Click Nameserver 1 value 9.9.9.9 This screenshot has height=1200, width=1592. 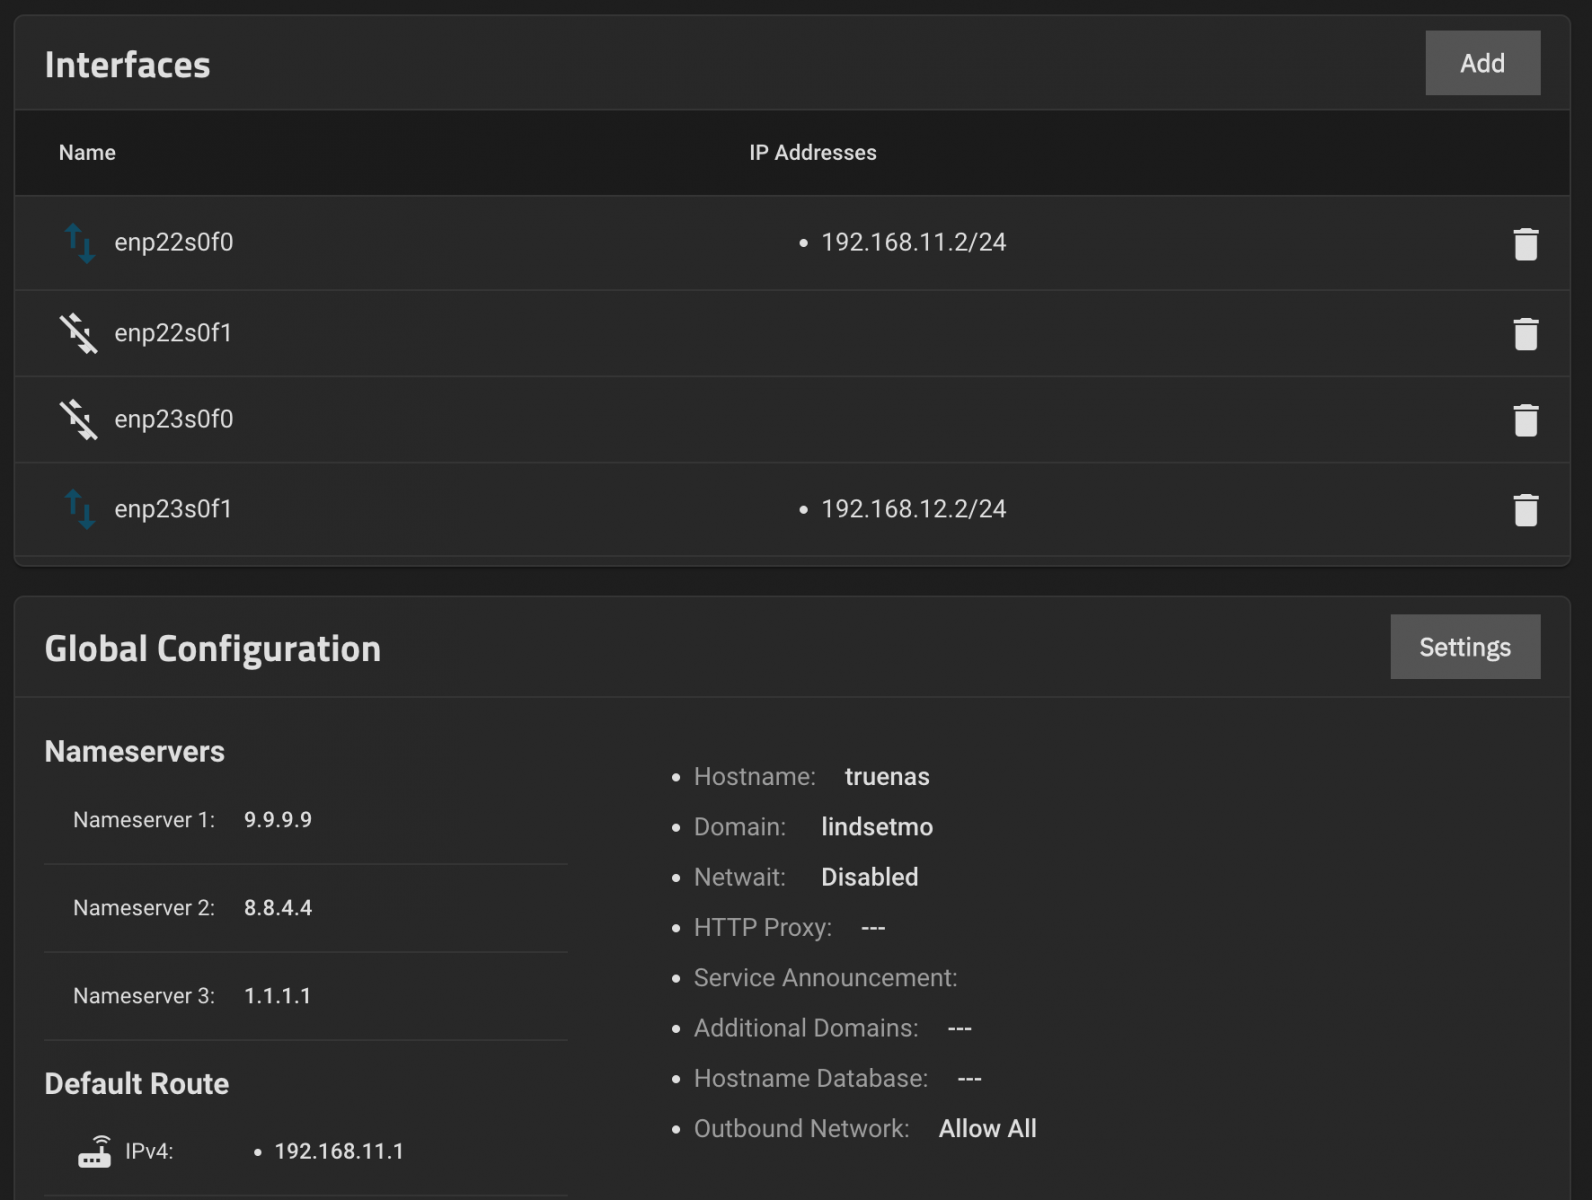[x=278, y=820]
